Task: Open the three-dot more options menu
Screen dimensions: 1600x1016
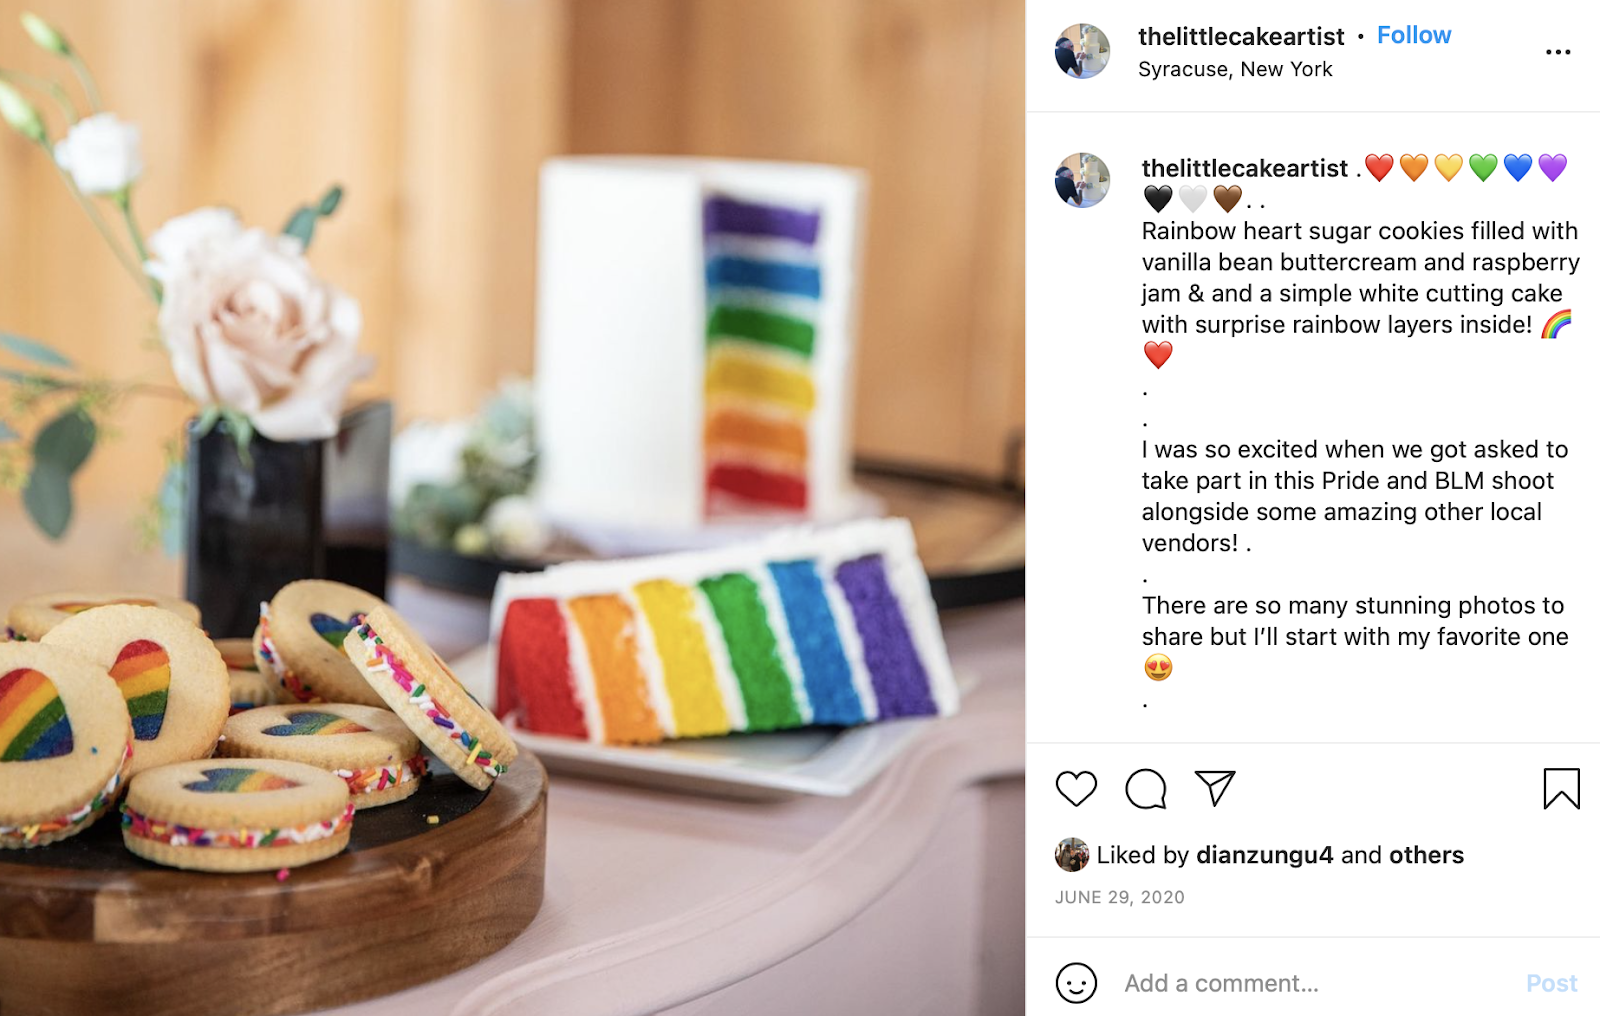Action: pos(1558,52)
